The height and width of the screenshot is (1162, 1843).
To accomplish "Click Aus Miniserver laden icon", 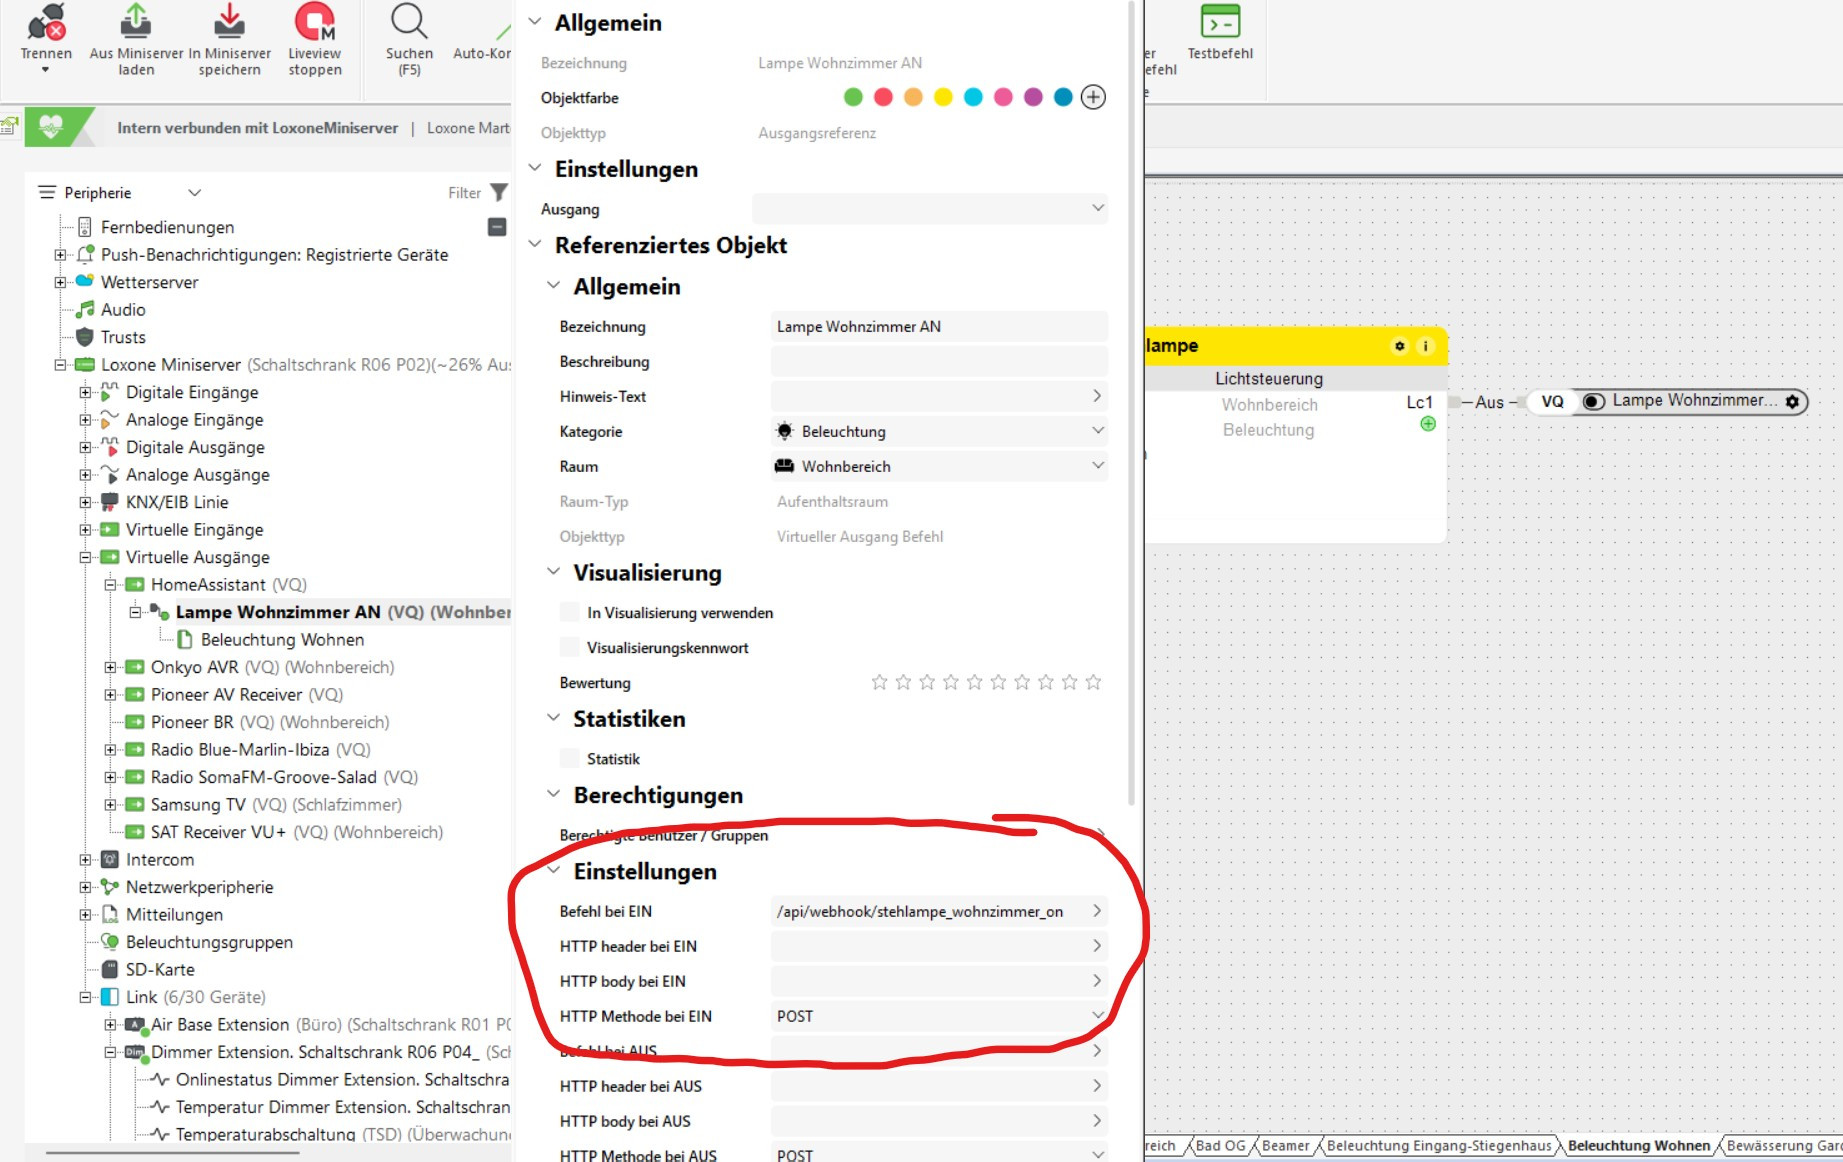I will (136, 21).
